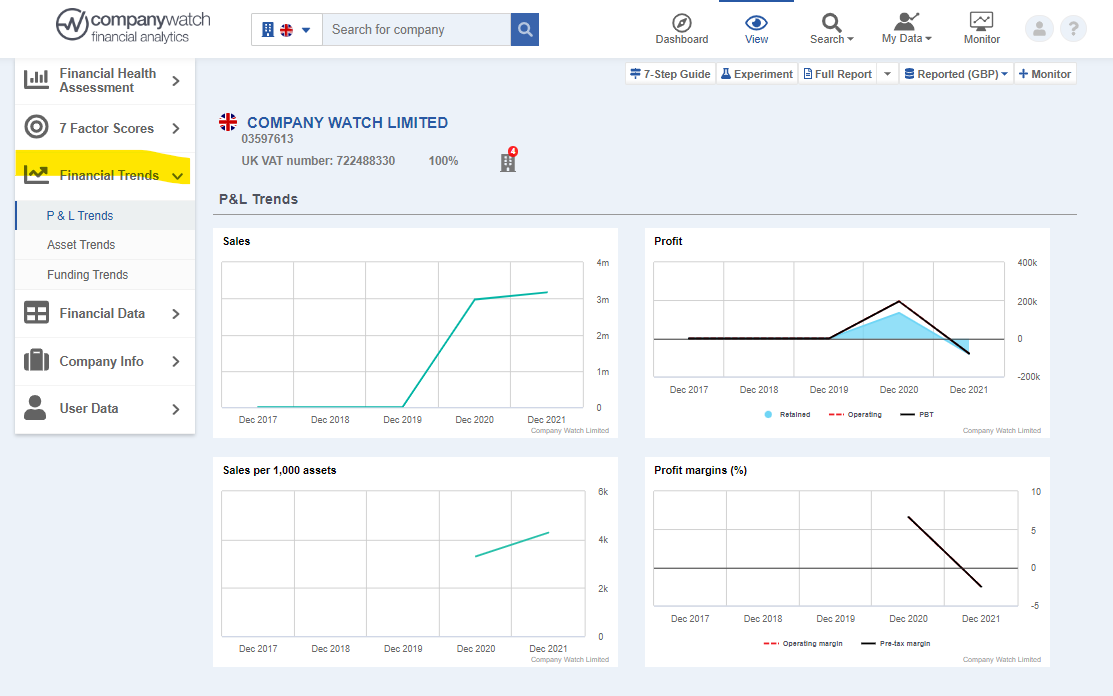Expand the Company Info section
This screenshot has height=696, width=1113.
[x=105, y=362]
